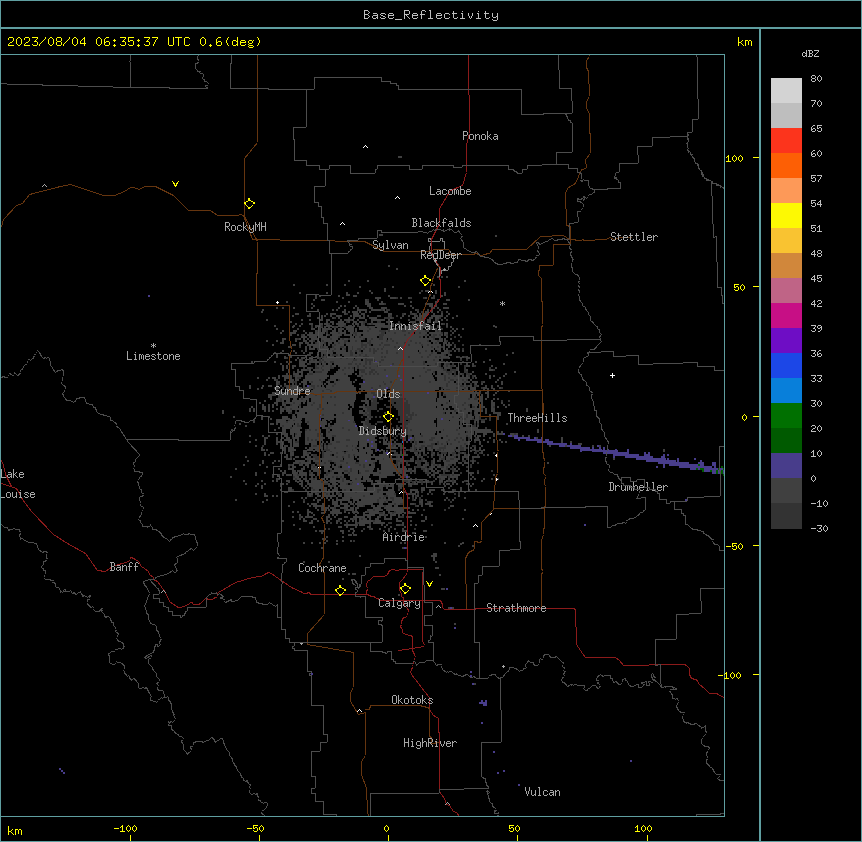This screenshot has width=862, height=842.
Task: Click the 2023/08/04 06:35:37 UTC timestamp
Action: click(99, 42)
